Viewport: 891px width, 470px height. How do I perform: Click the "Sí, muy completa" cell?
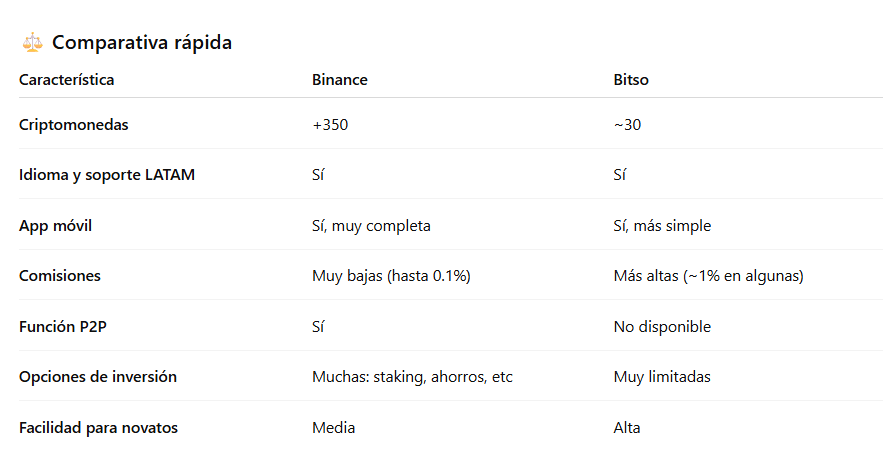[x=371, y=226]
